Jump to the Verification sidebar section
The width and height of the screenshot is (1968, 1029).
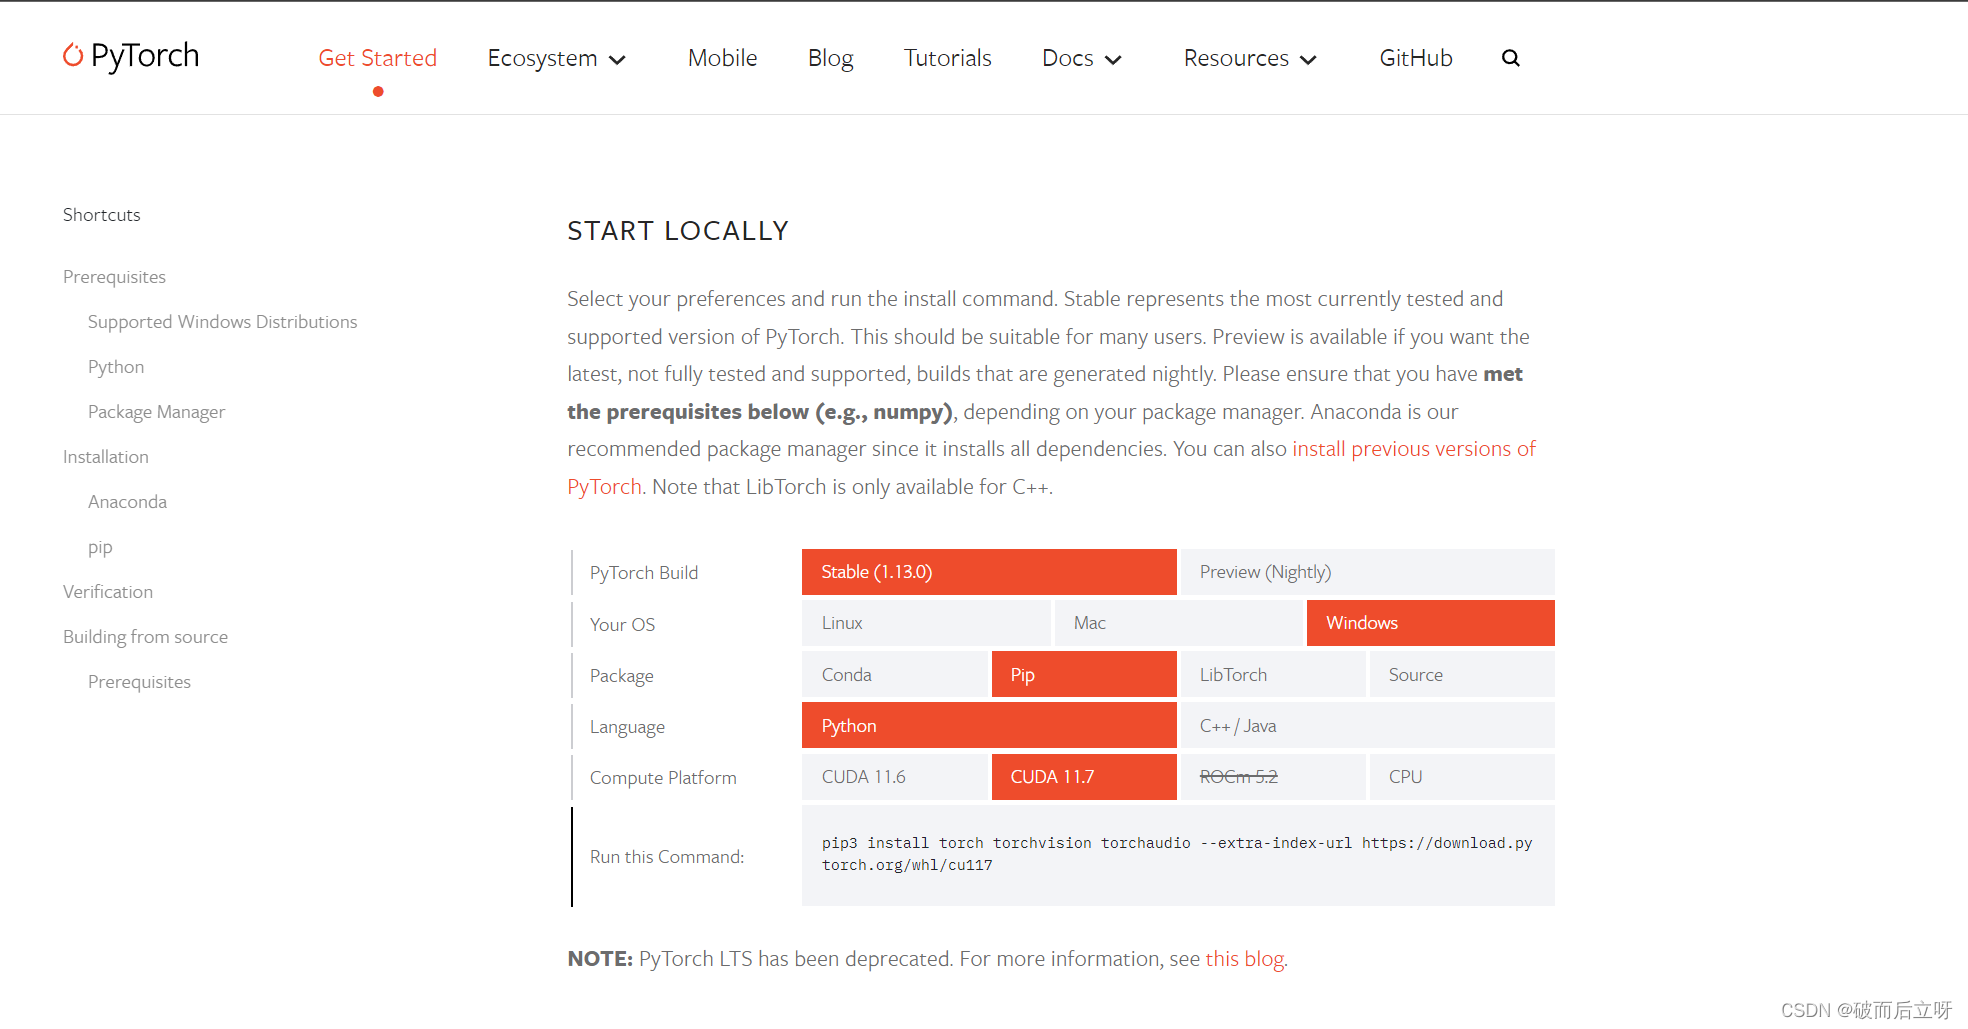107,592
